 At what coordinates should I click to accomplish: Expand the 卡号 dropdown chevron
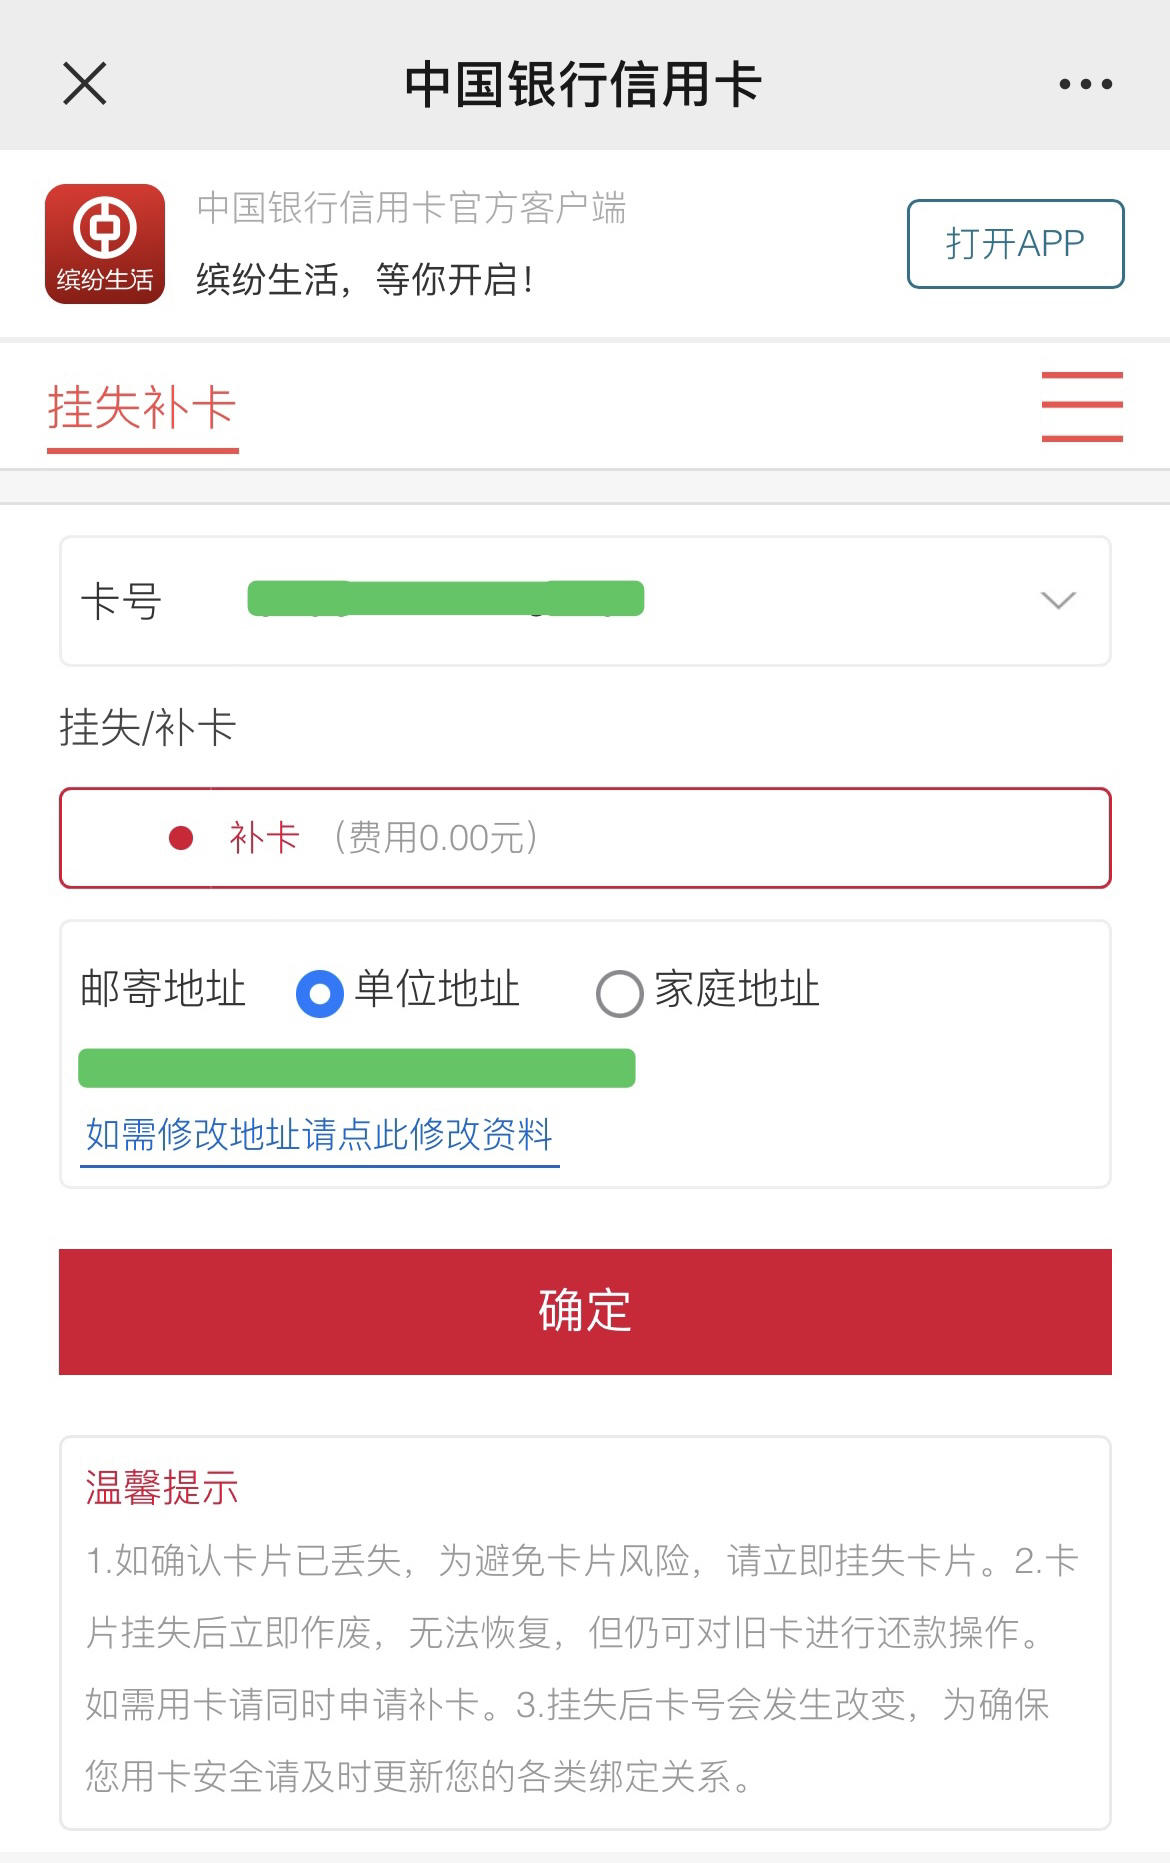pyautogui.click(x=1058, y=600)
